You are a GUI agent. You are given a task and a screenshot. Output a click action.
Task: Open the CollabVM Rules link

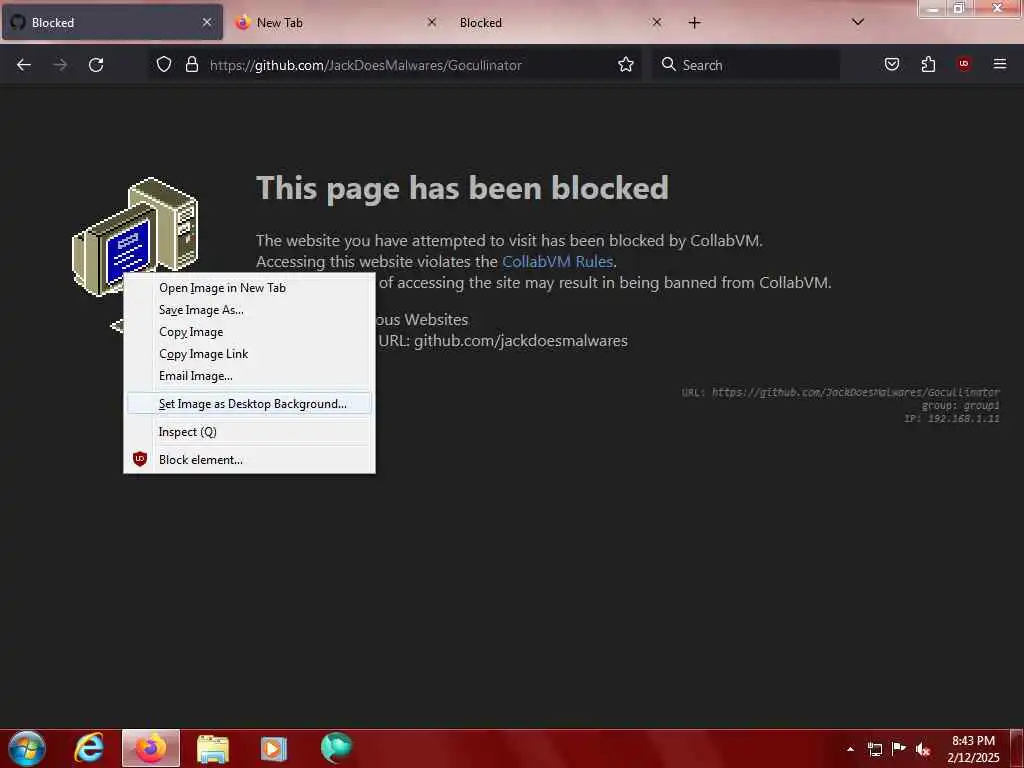(557, 262)
